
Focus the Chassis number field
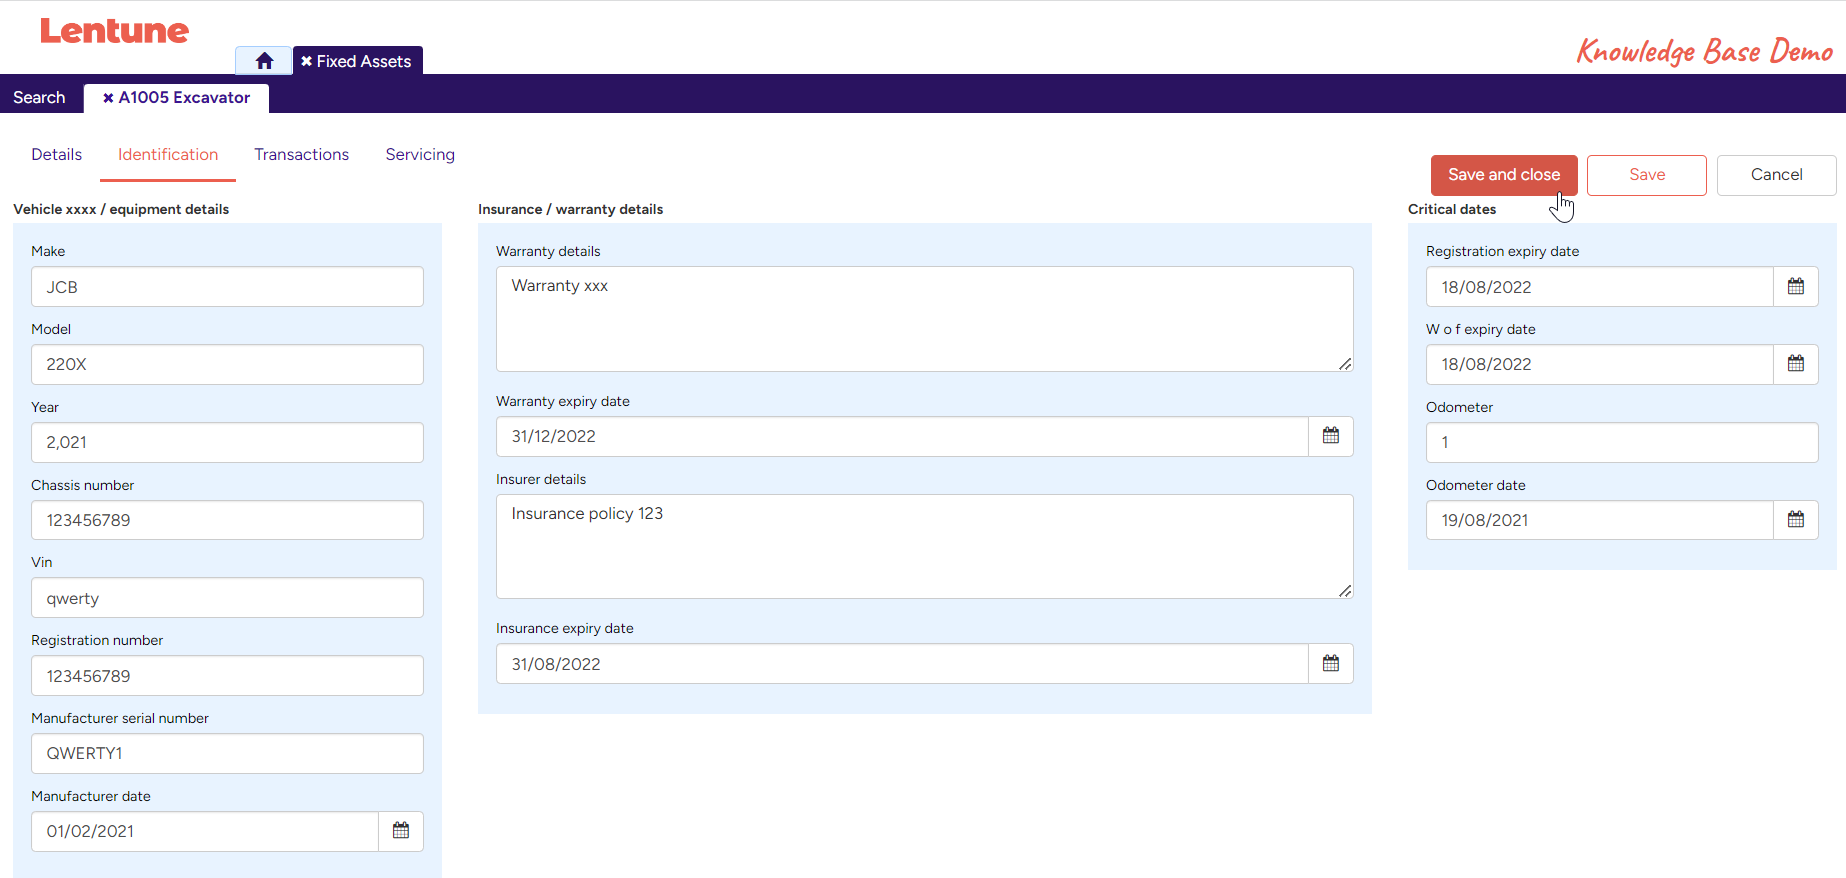click(227, 520)
